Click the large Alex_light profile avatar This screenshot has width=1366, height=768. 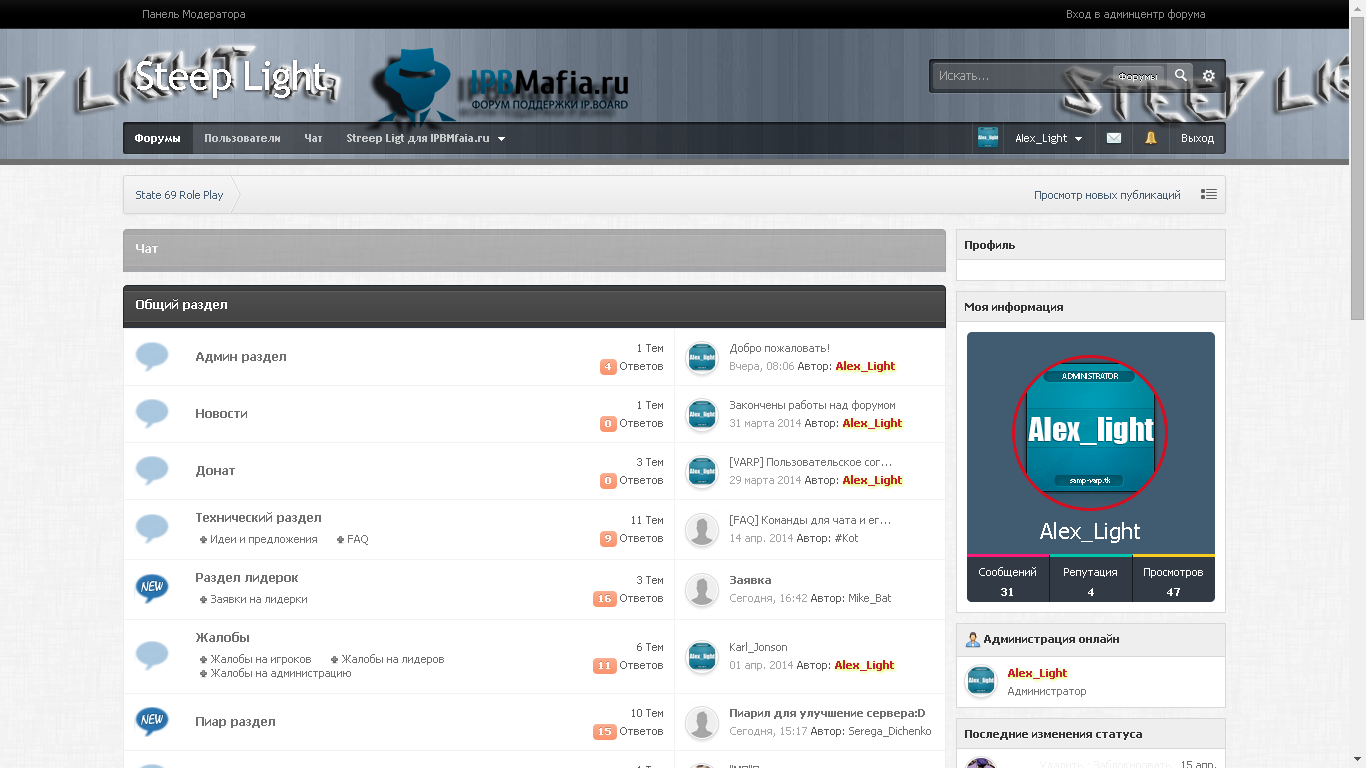[x=1090, y=431]
